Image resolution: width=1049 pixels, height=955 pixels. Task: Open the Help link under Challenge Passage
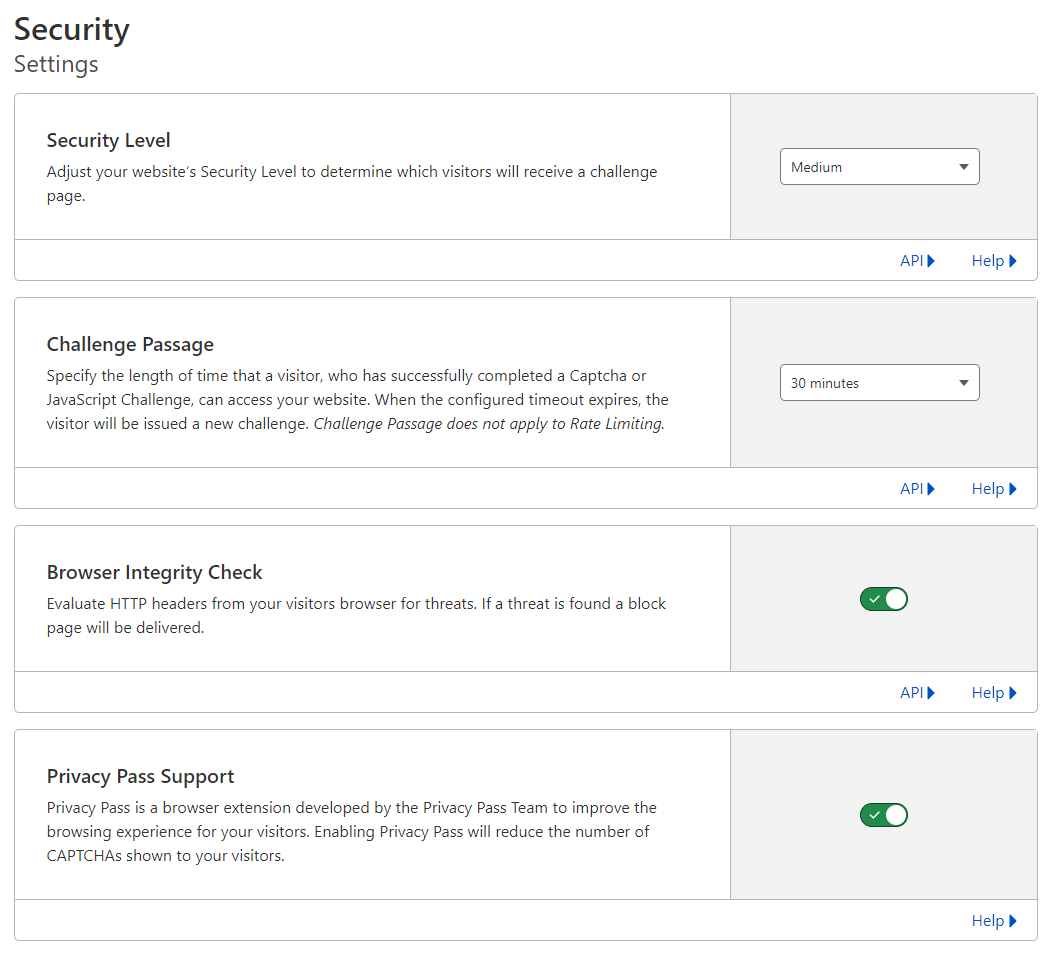(x=987, y=489)
